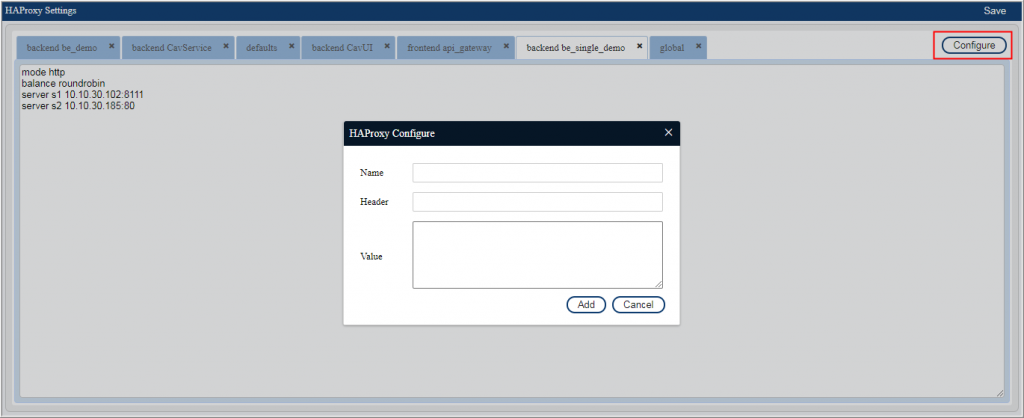Focus the Header input field
1024x418 pixels.
[537, 202]
